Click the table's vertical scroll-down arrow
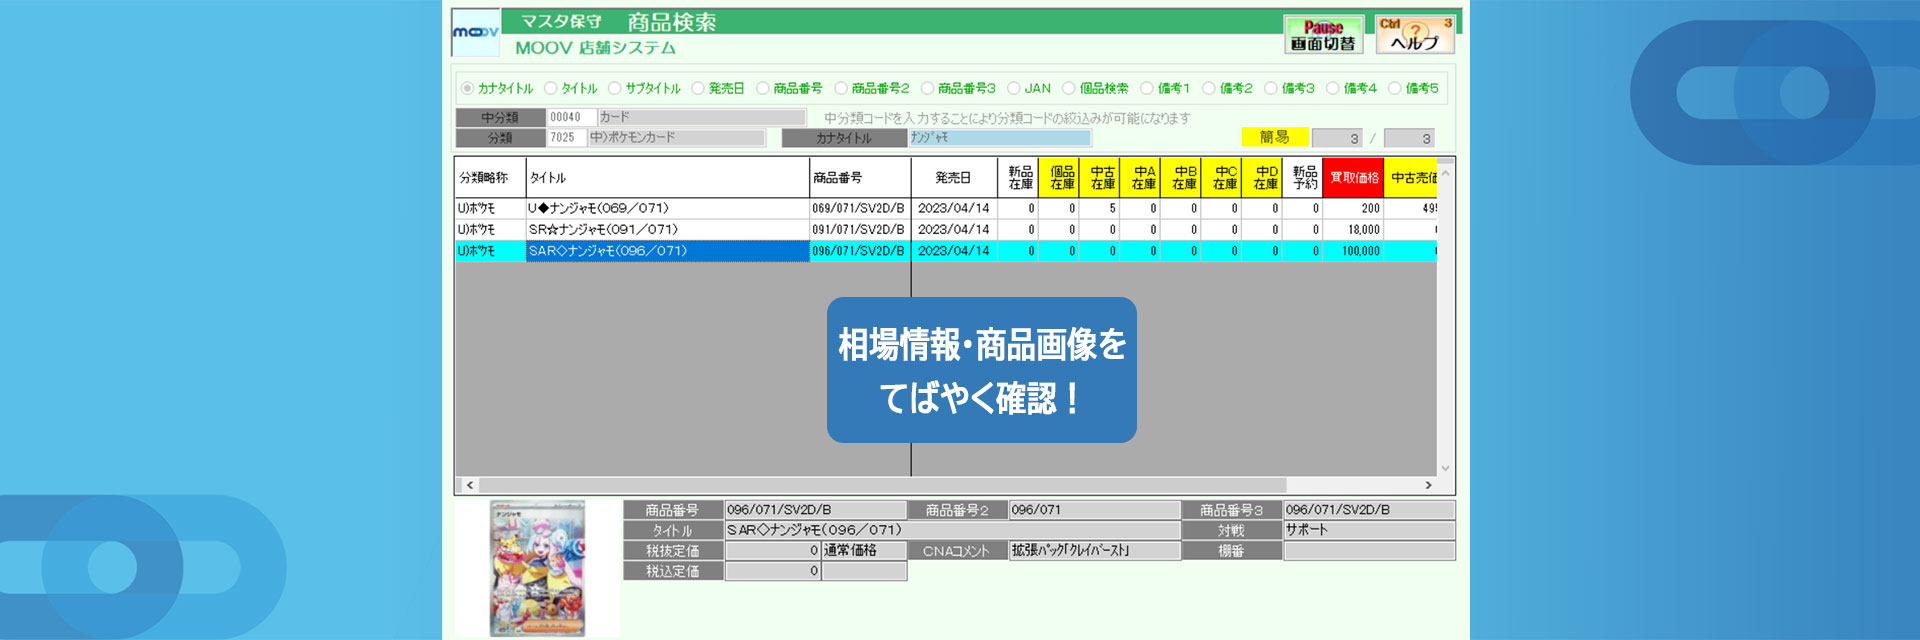The width and height of the screenshot is (1920, 640). [1445, 468]
